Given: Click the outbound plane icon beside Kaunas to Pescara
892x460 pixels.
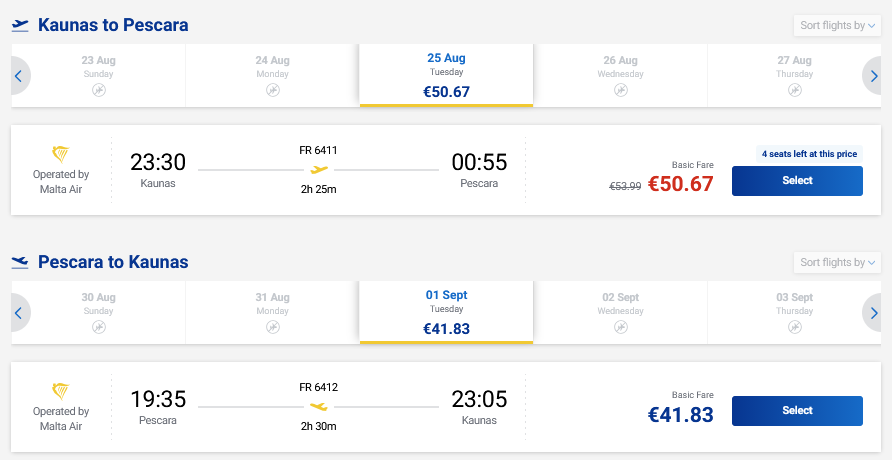Looking at the screenshot, I should [x=20, y=26].
